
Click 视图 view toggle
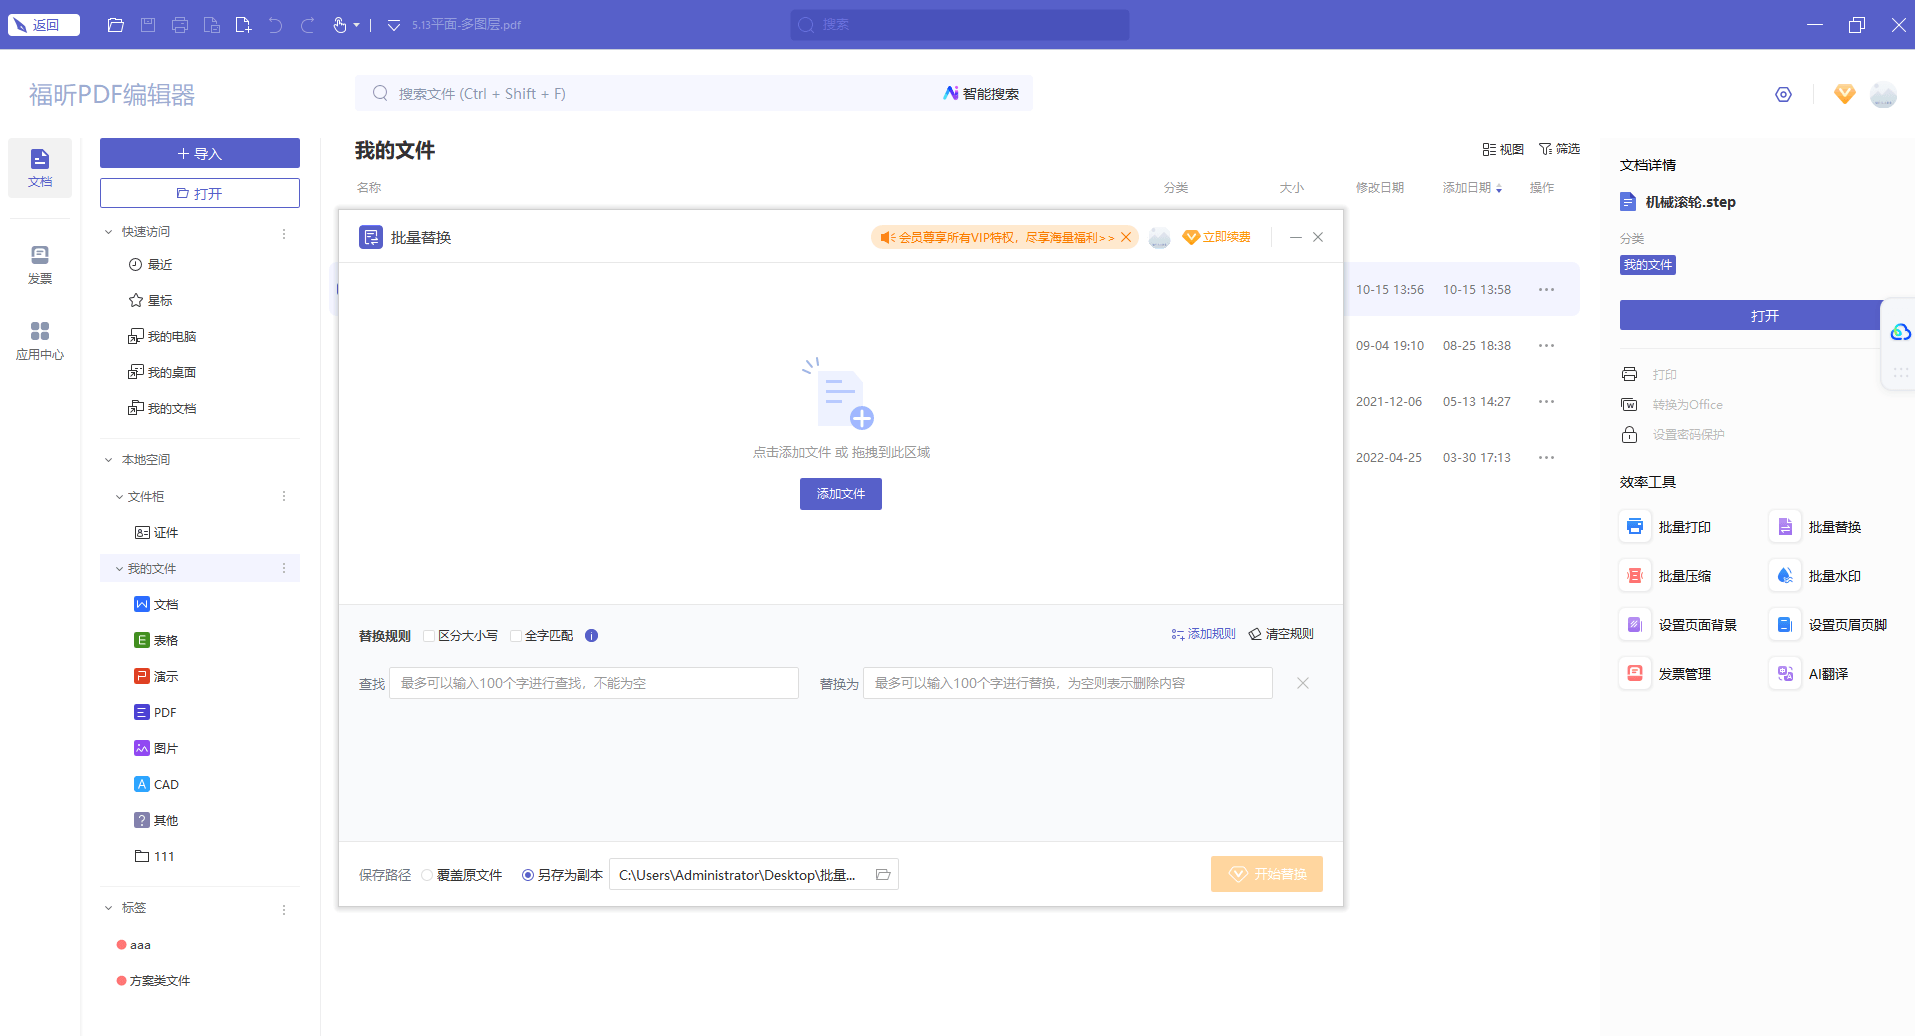click(x=1503, y=149)
